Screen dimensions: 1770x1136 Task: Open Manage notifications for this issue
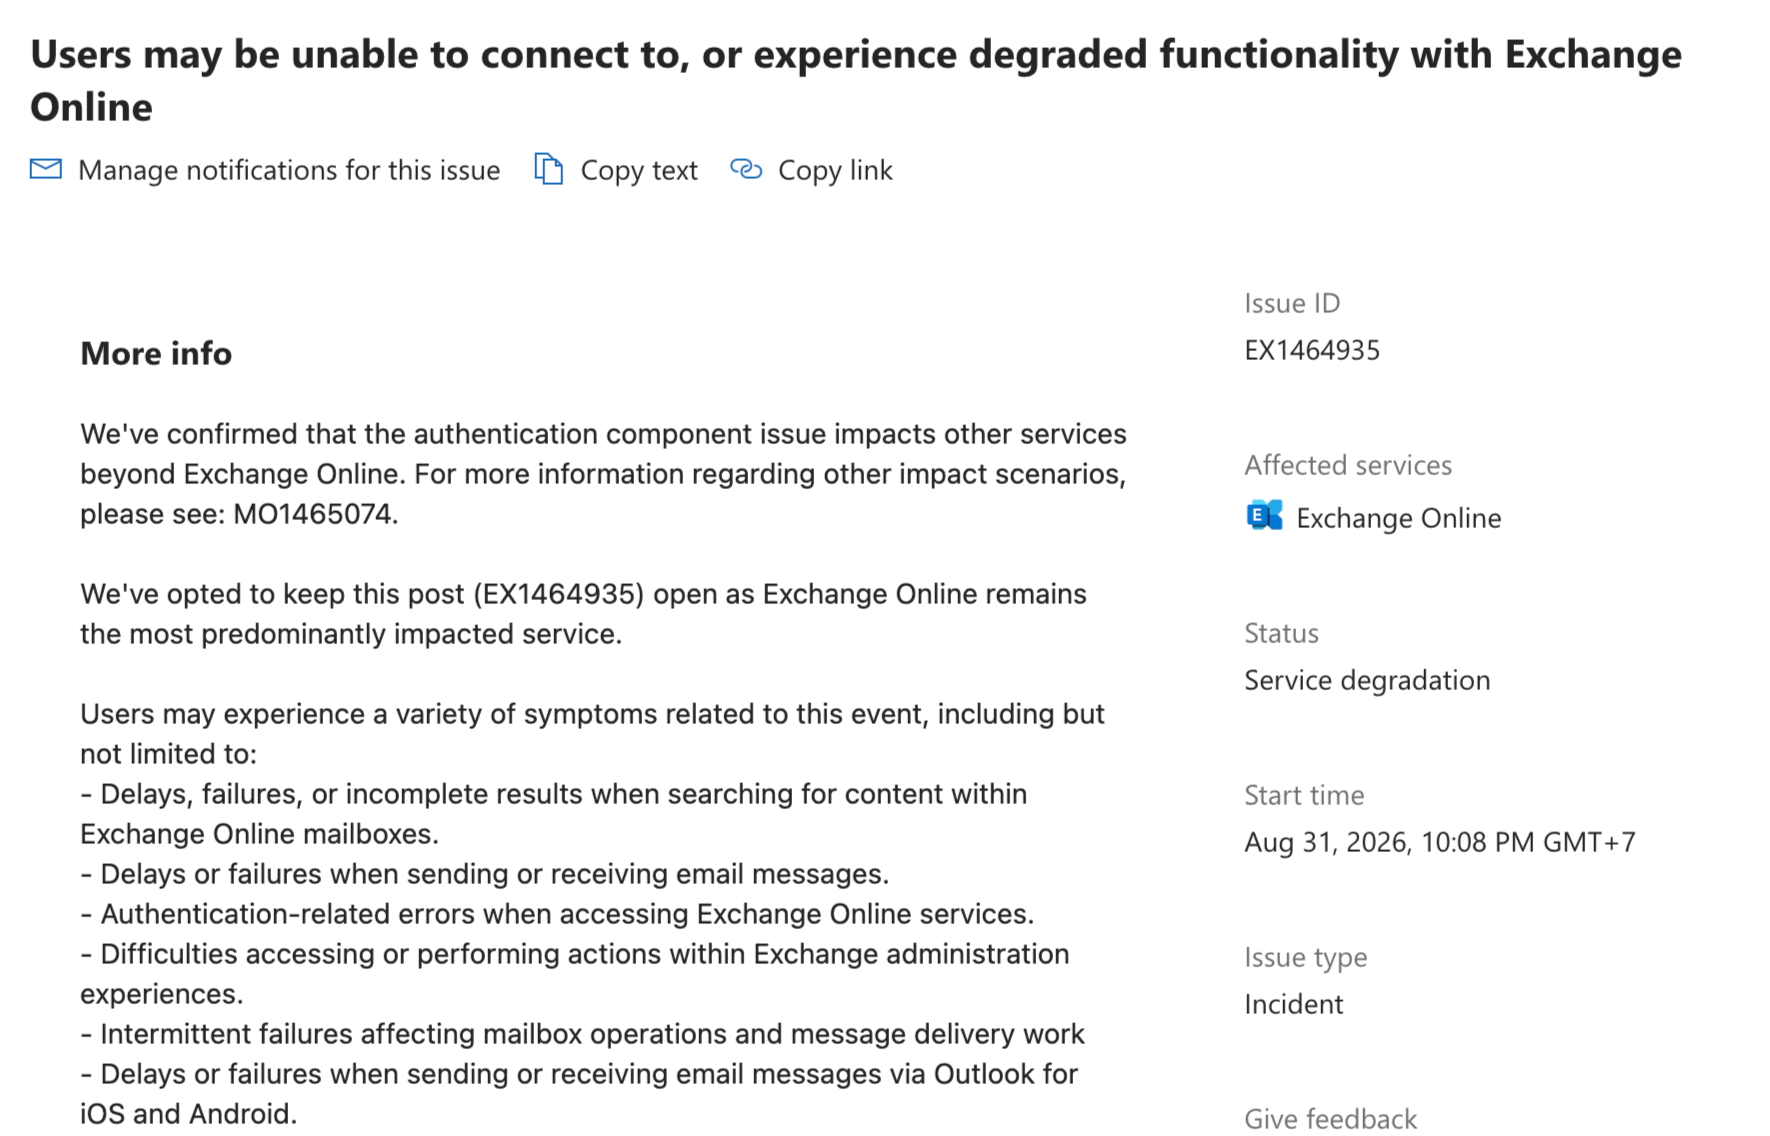(289, 170)
